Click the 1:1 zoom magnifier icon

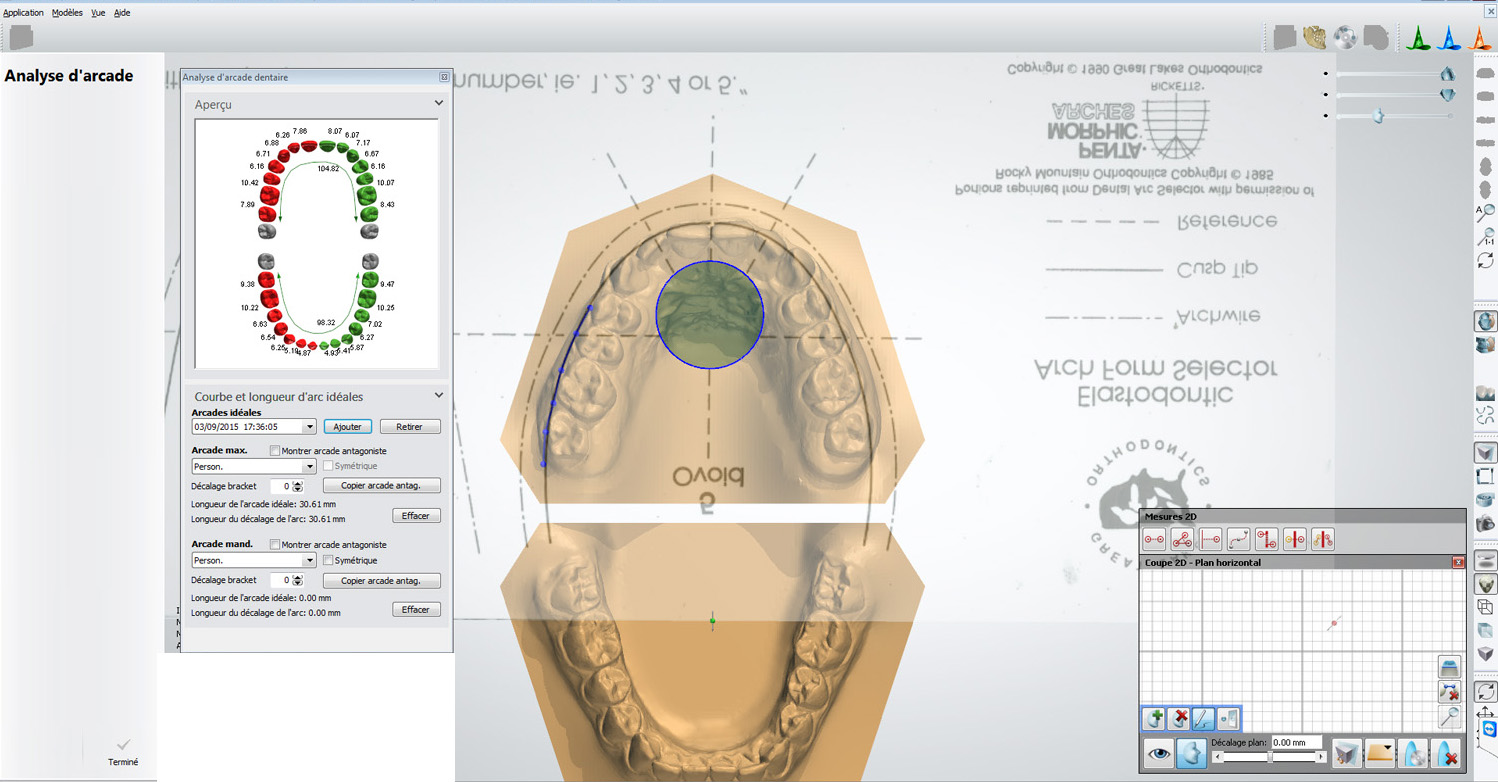tap(1486, 237)
